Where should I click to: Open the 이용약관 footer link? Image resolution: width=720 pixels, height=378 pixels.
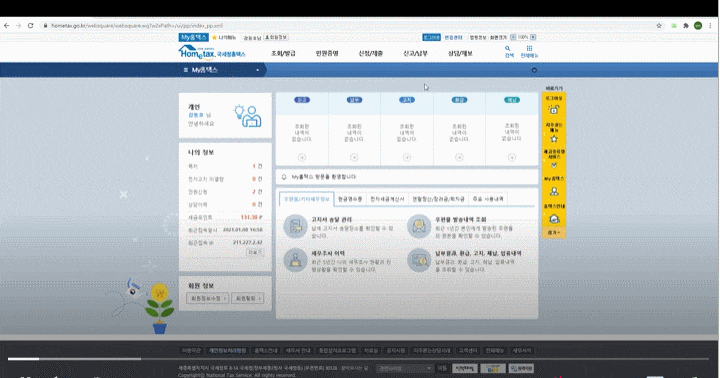click(191, 350)
